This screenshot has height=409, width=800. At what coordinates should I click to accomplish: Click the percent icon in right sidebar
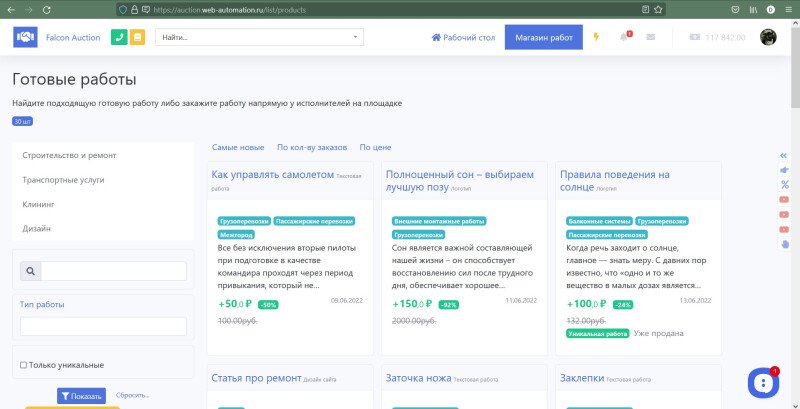(784, 184)
